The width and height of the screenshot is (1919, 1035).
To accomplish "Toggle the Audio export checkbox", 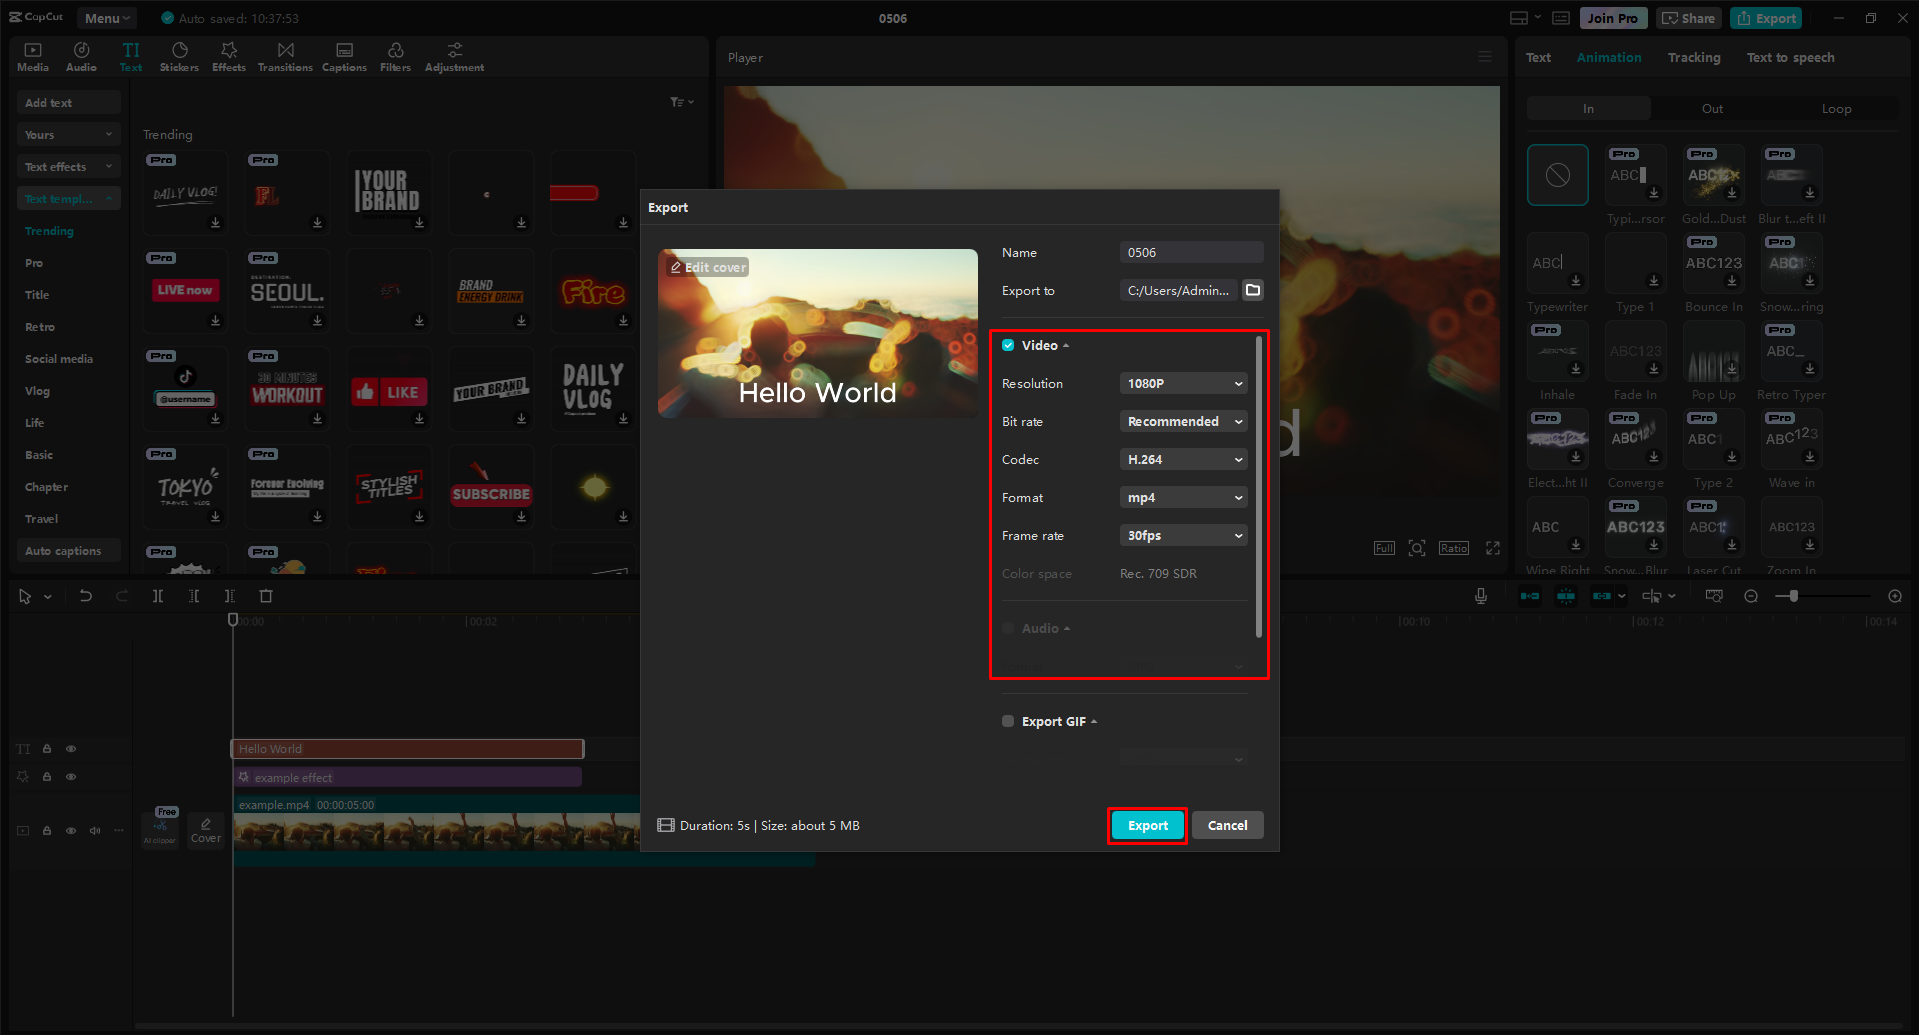I will [1008, 628].
